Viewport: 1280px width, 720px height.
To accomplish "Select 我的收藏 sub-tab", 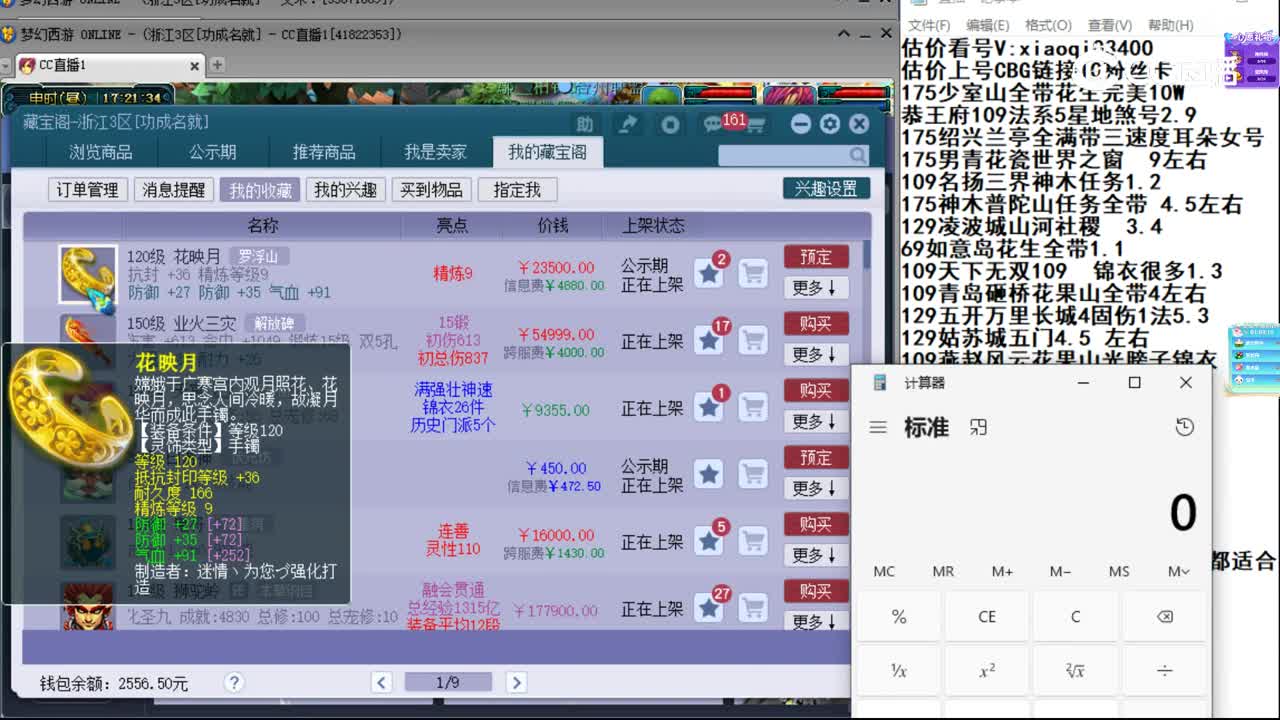I will point(260,190).
